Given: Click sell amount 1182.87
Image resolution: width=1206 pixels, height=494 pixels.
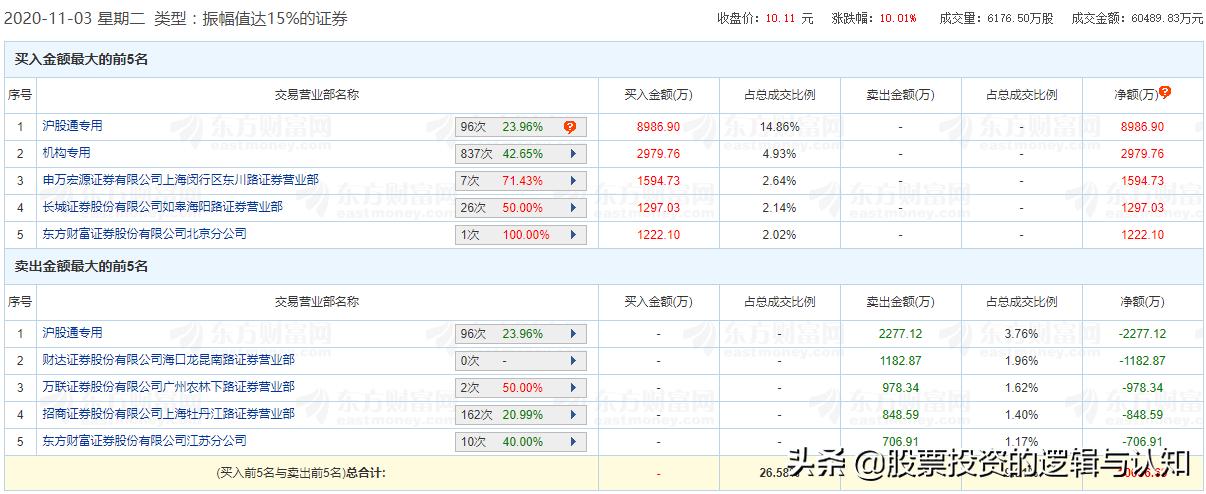Looking at the screenshot, I should (900, 361).
